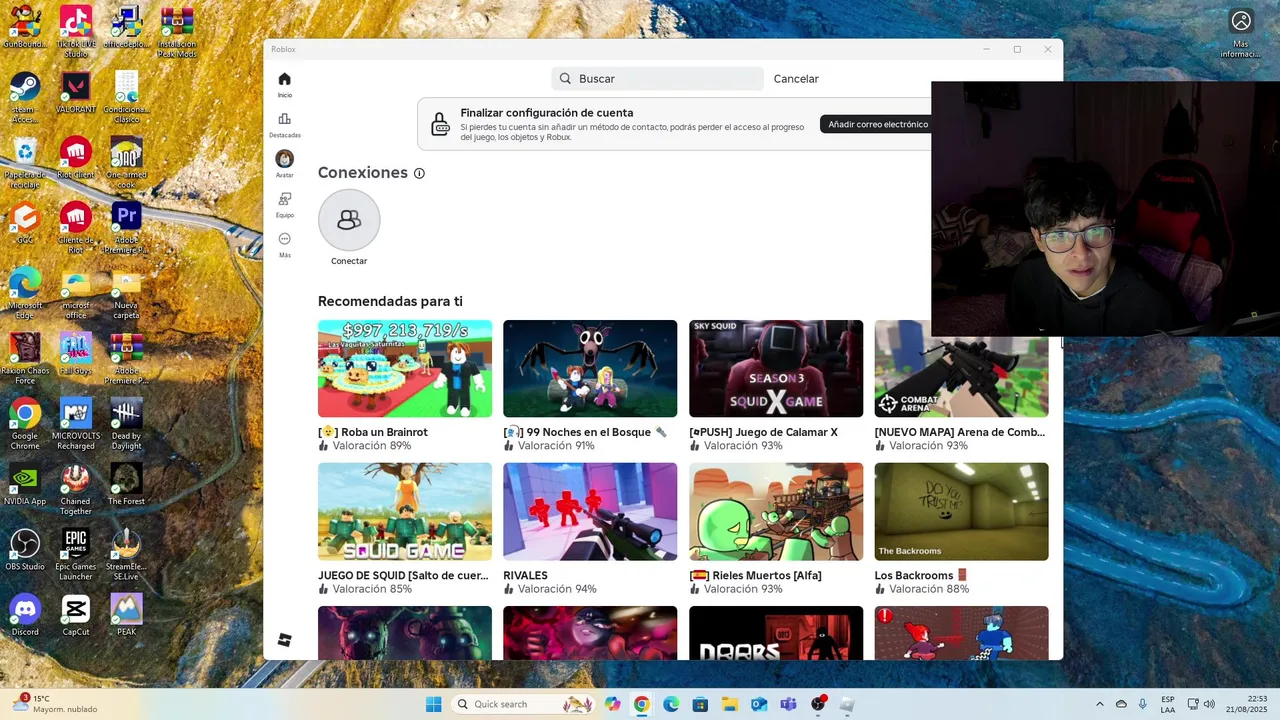Expand the Más menu in Roblox sidebar

[x=285, y=244]
